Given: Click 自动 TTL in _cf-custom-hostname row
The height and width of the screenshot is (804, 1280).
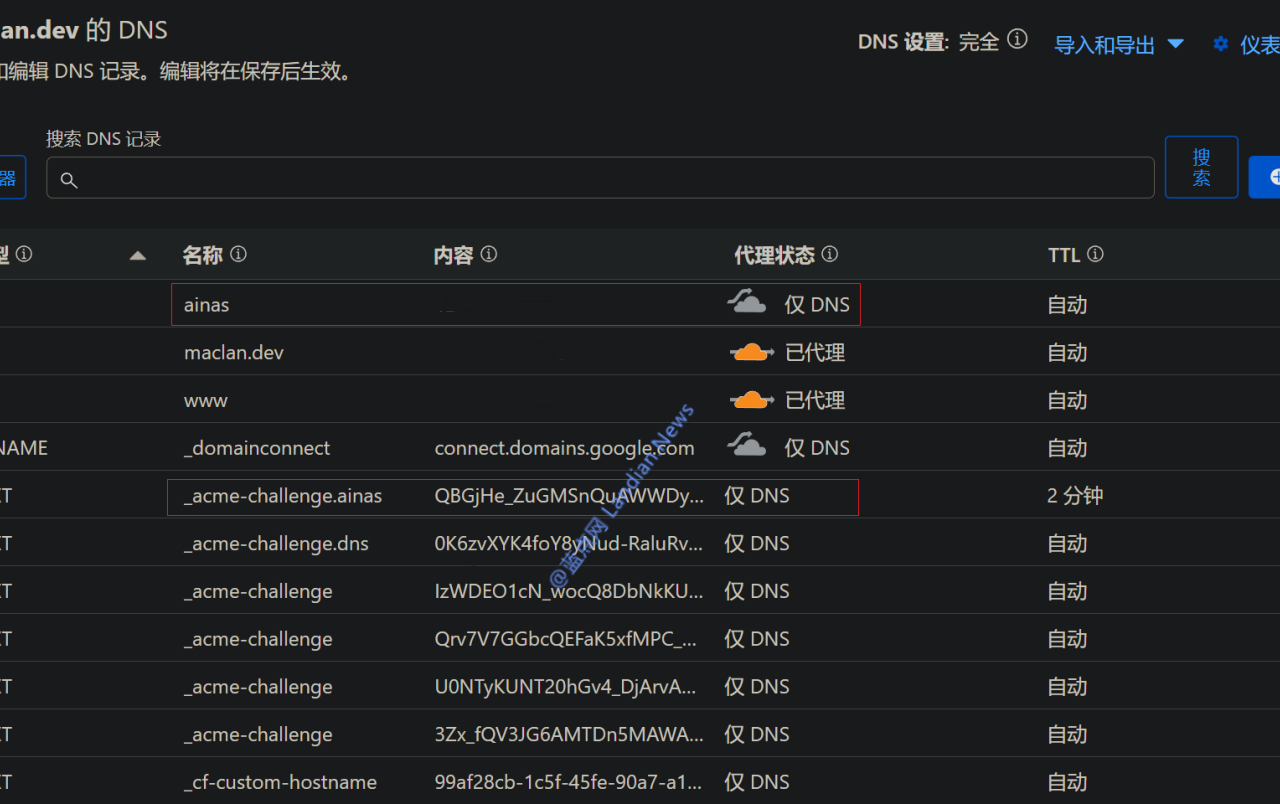Looking at the screenshot, I should 1067,783.
